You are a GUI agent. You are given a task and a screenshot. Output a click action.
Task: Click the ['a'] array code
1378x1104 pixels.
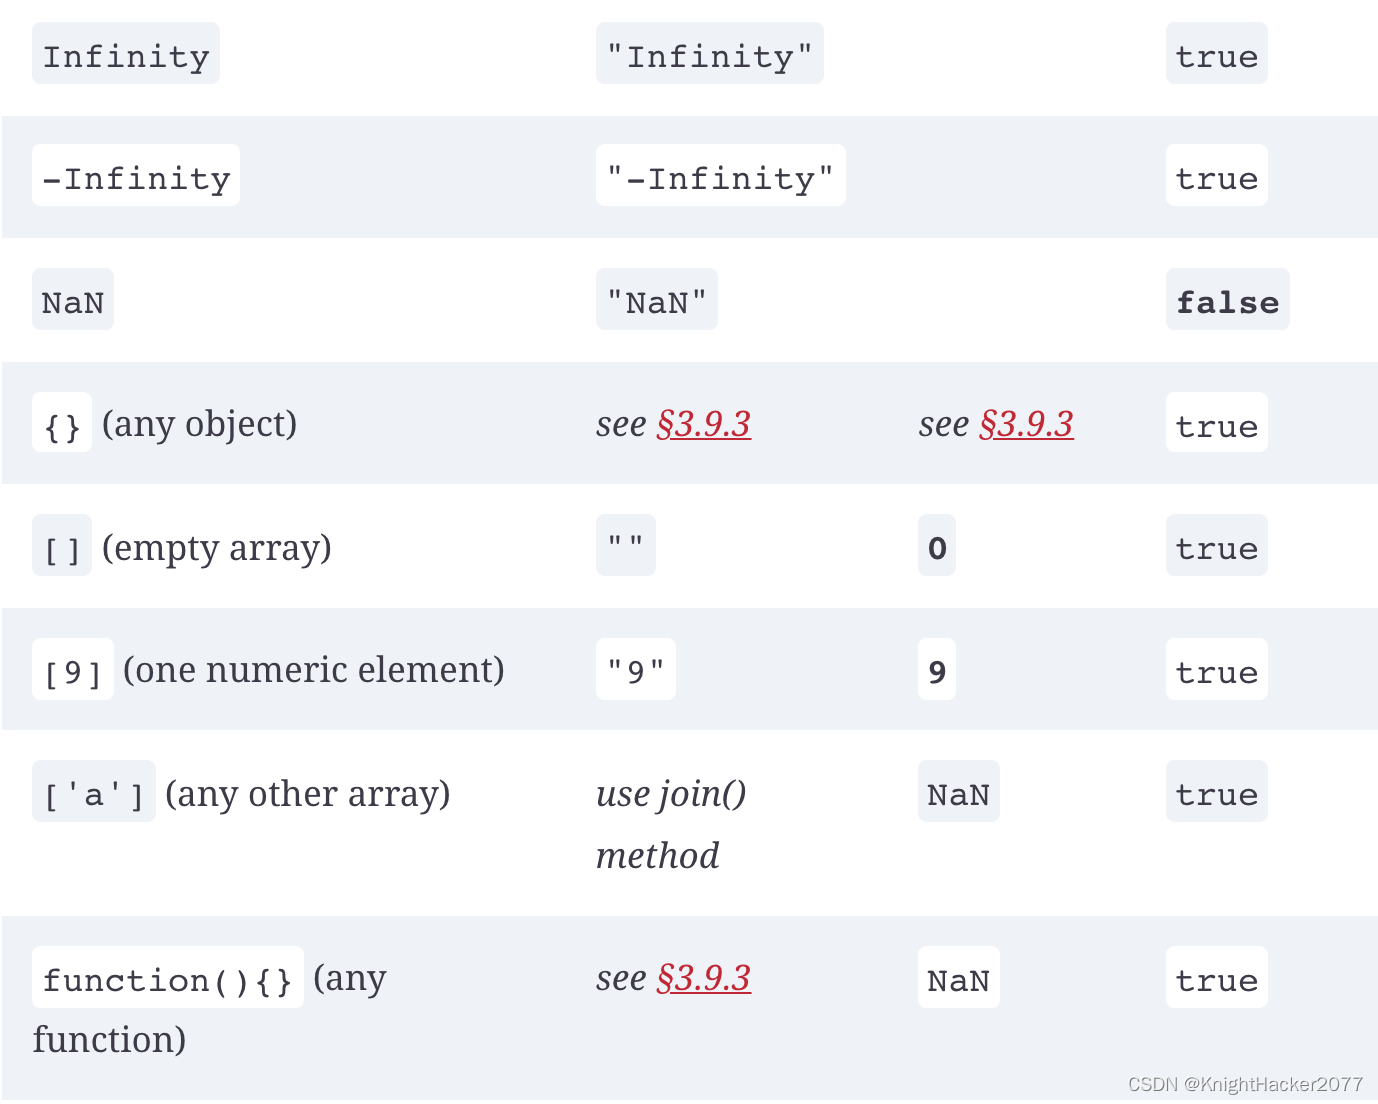coord(94,792)
